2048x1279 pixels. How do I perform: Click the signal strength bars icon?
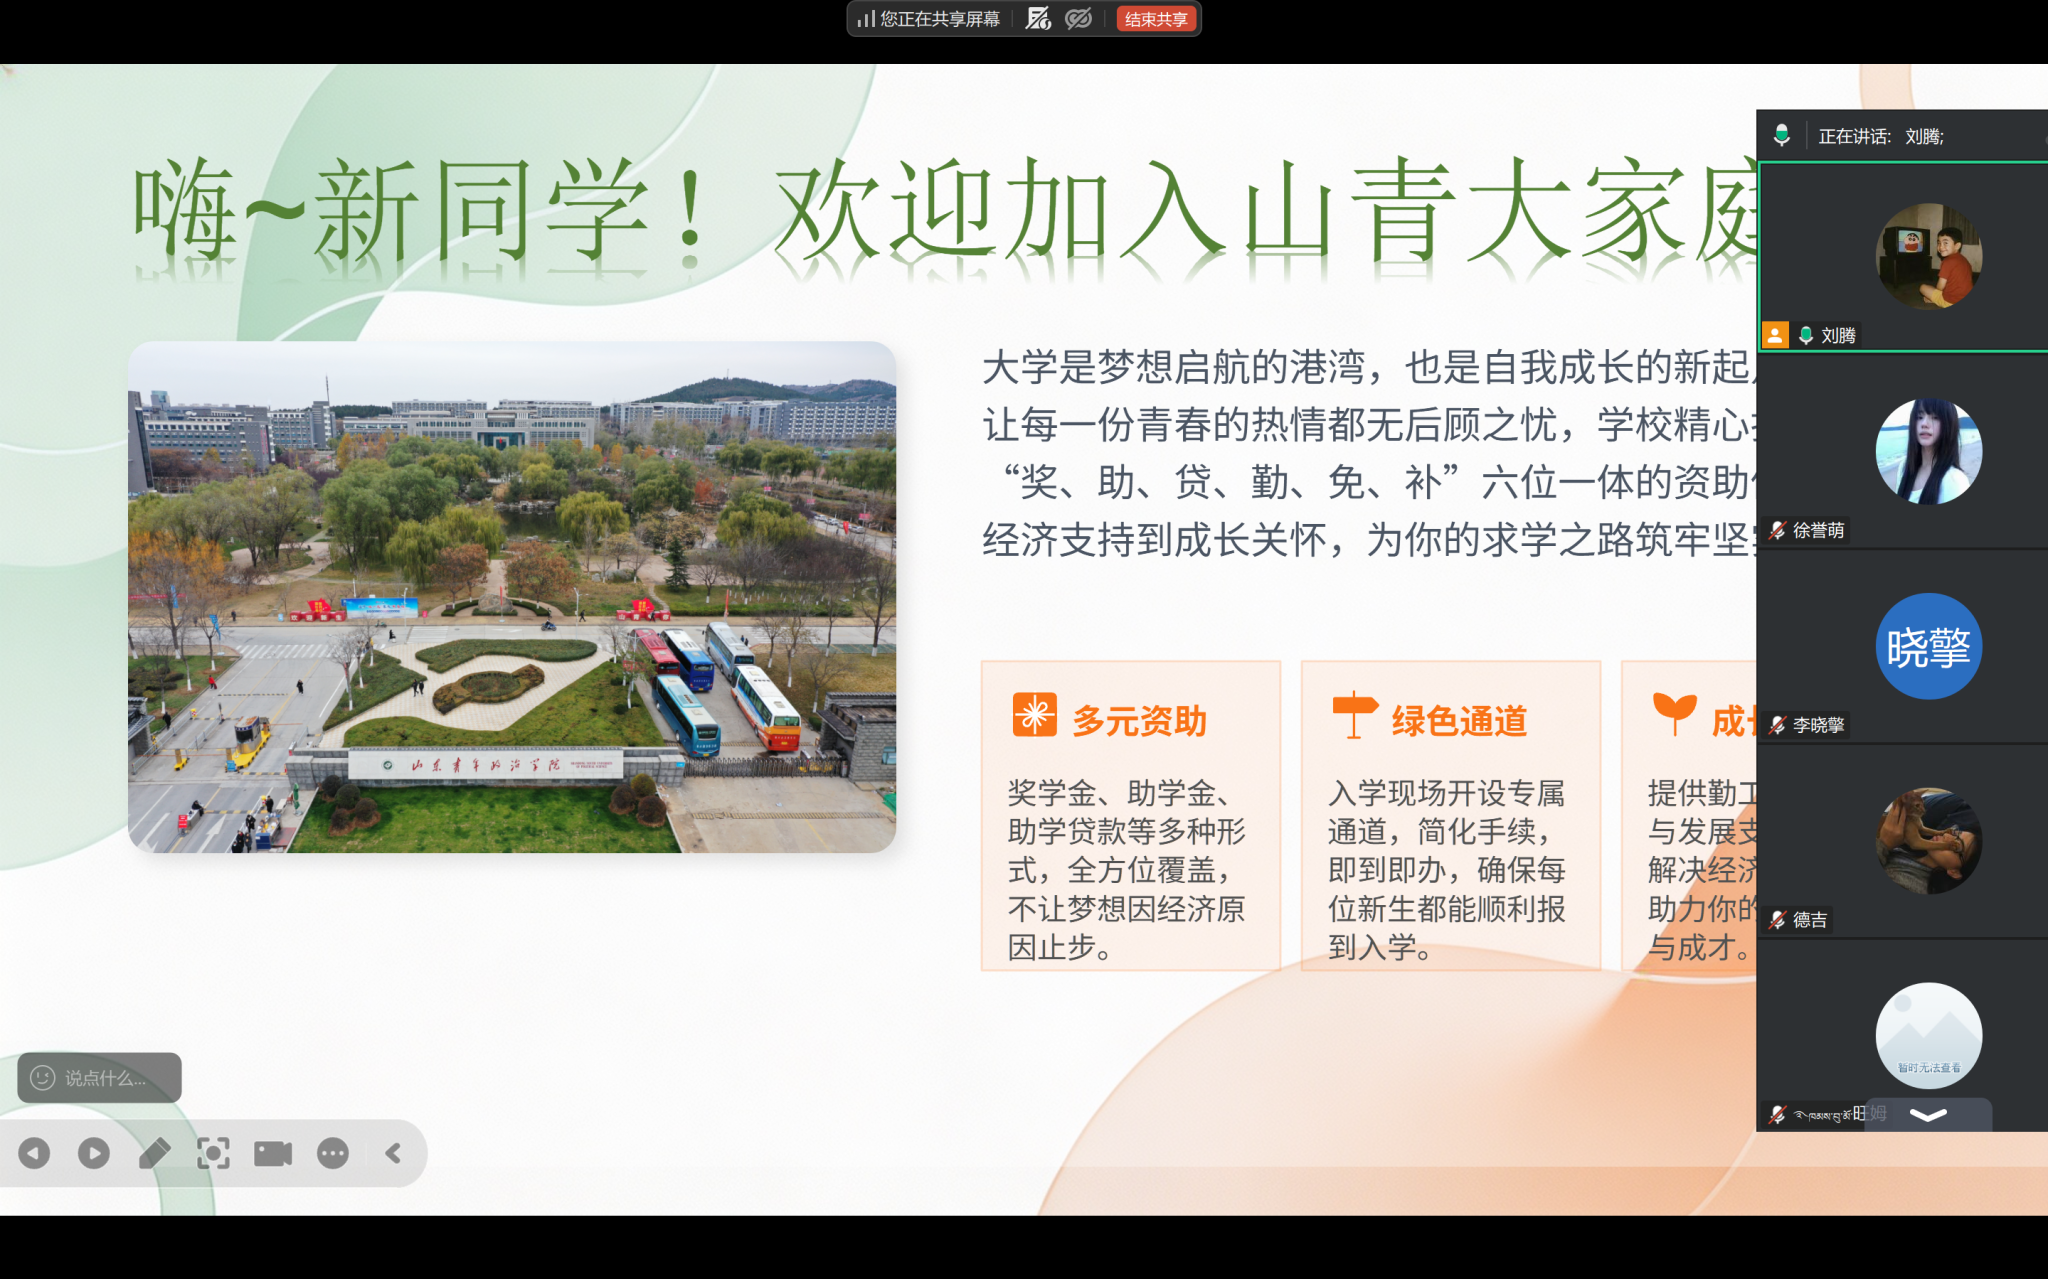pyautogui.click(x=866, y=19)
